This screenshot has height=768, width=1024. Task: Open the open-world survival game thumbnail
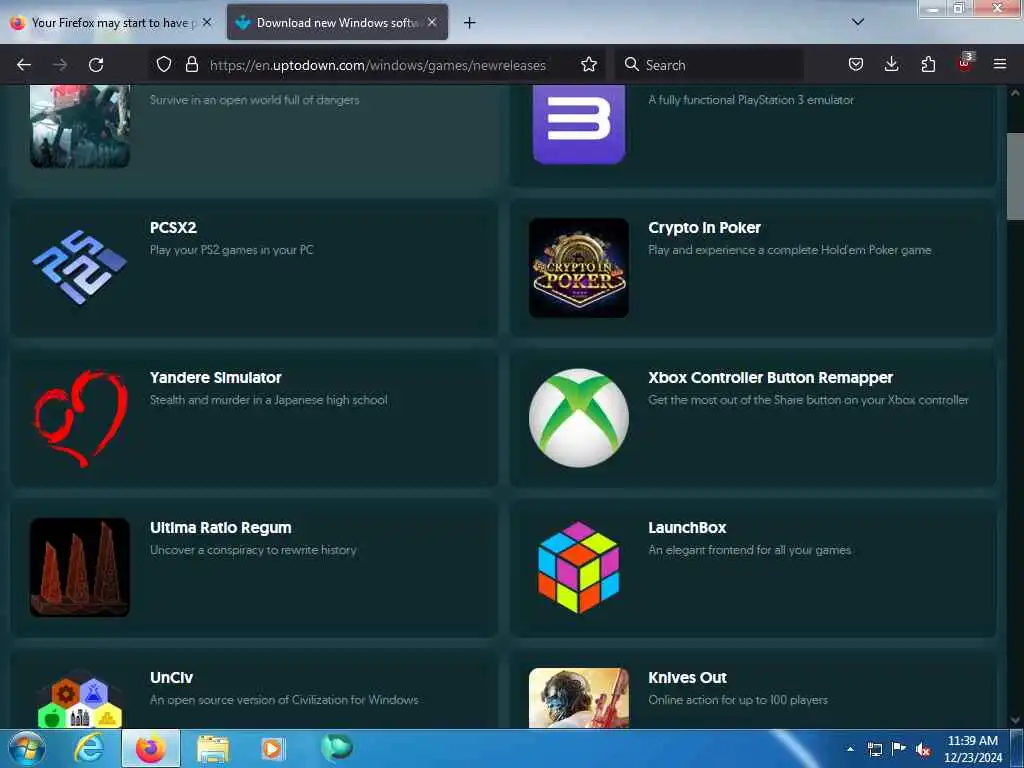pos(80,126)
